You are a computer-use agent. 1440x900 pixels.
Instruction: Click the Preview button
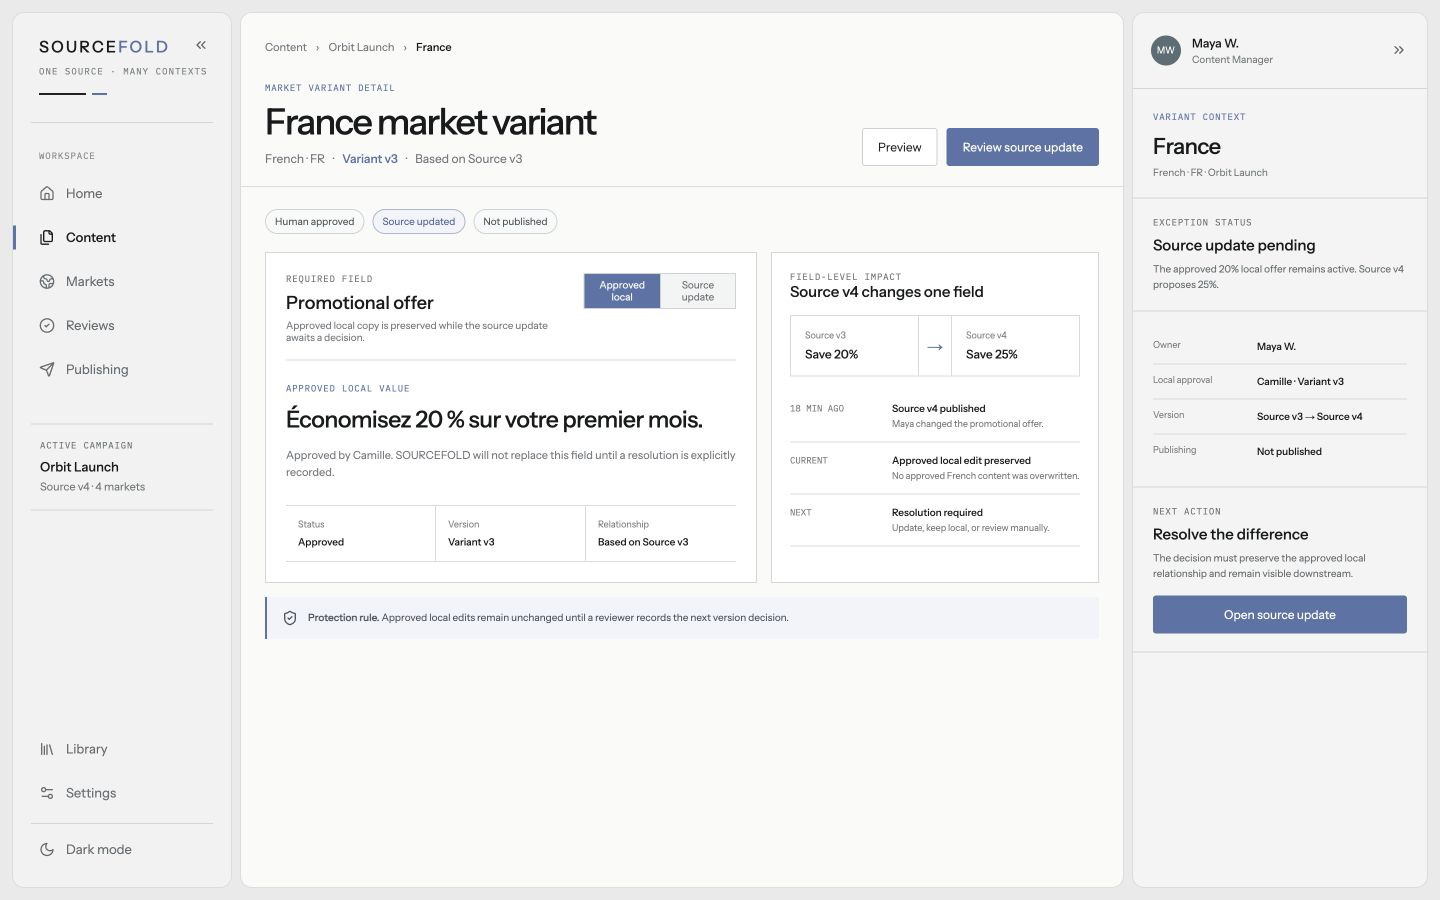click(899, 147)
